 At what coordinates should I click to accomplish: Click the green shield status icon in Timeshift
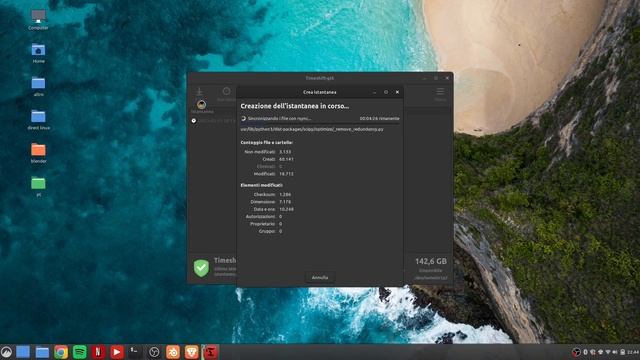[x=201, y=268]
